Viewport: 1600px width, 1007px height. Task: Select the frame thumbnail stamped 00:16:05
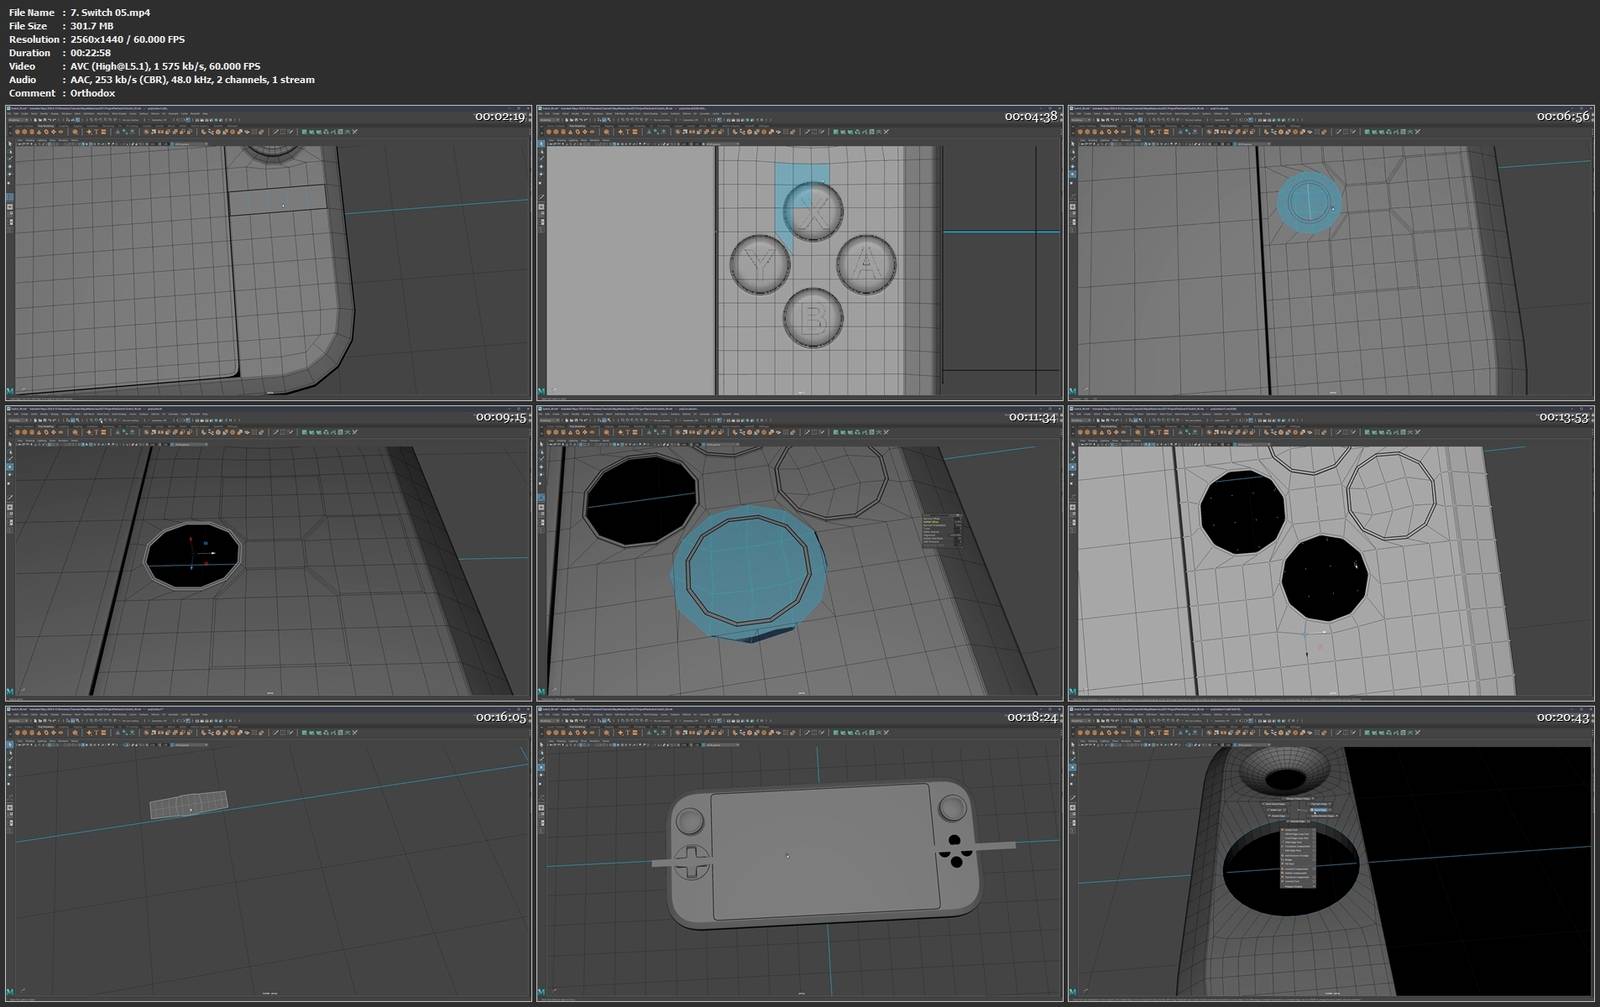(x=268, y=853)
